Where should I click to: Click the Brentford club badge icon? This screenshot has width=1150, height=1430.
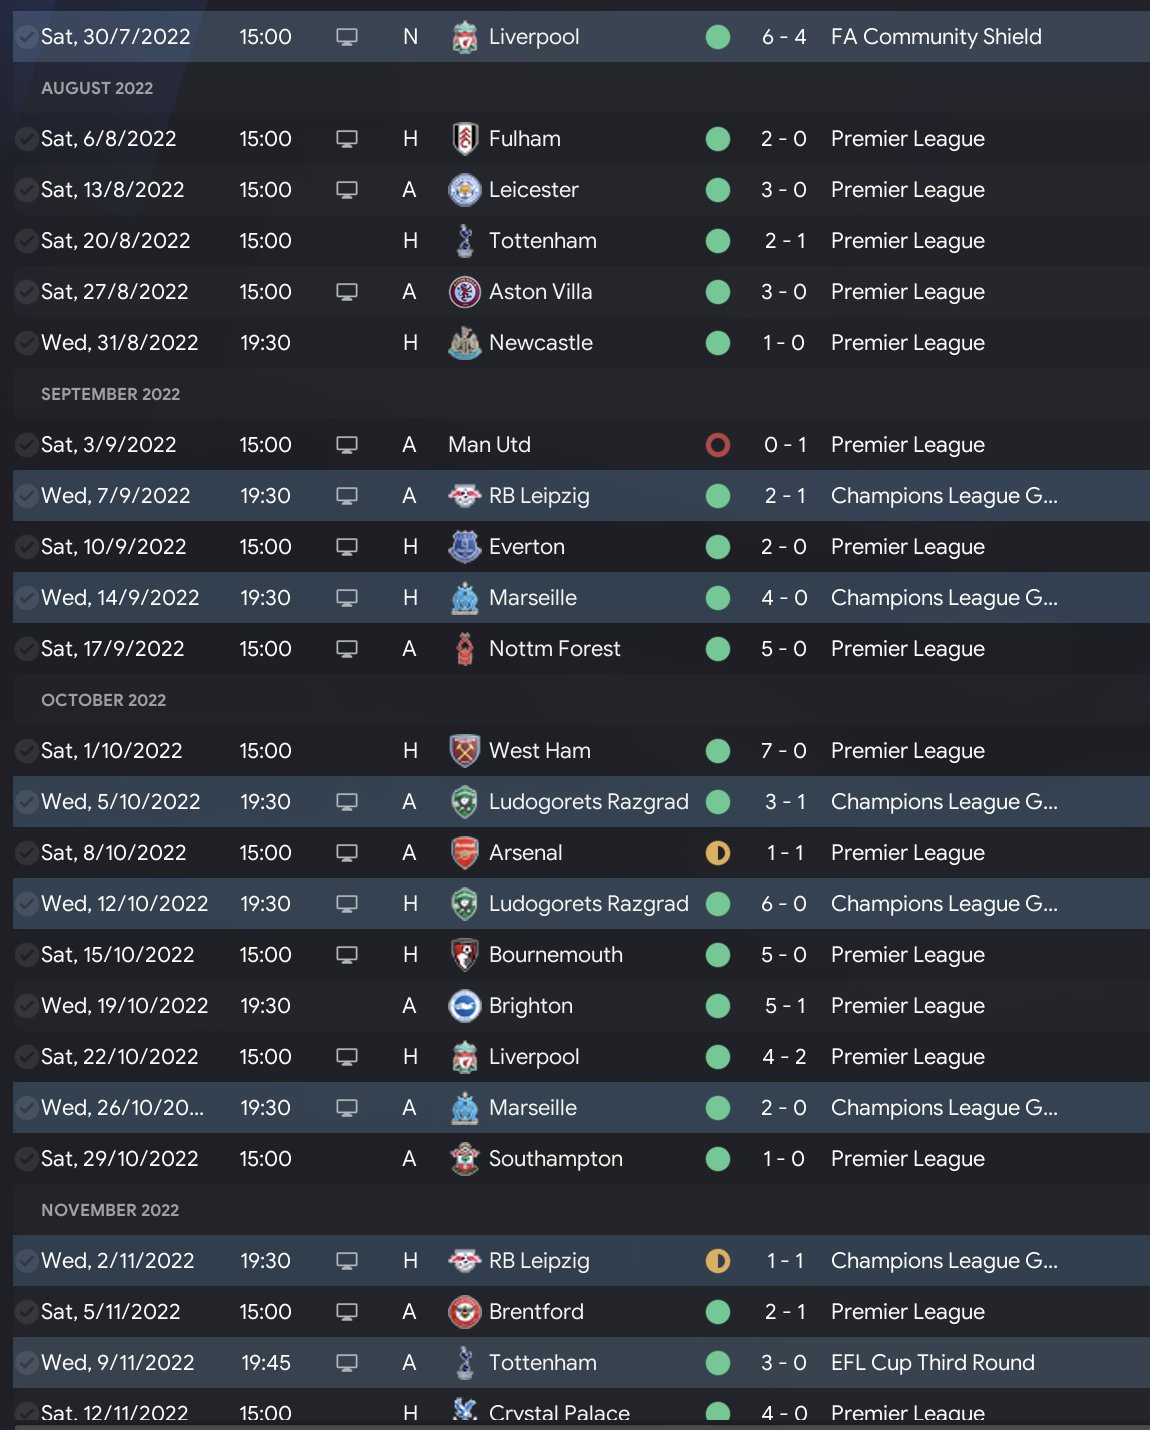point(464,1312)
